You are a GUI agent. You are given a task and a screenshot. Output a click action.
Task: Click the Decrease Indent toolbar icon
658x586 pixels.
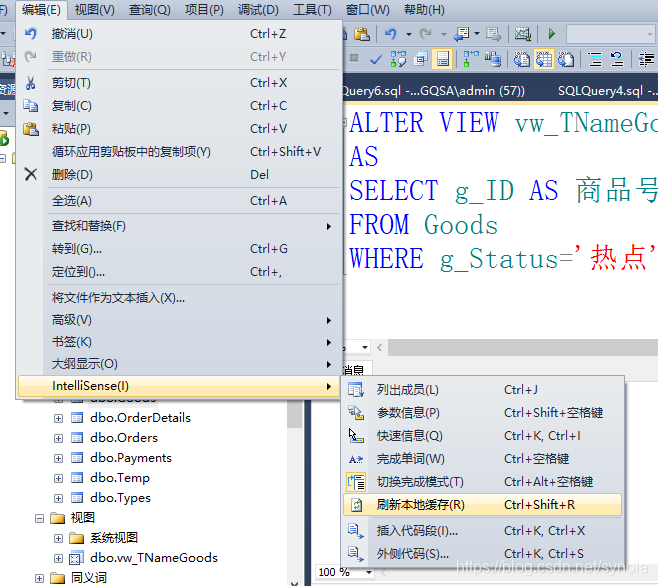coord(646,59)
